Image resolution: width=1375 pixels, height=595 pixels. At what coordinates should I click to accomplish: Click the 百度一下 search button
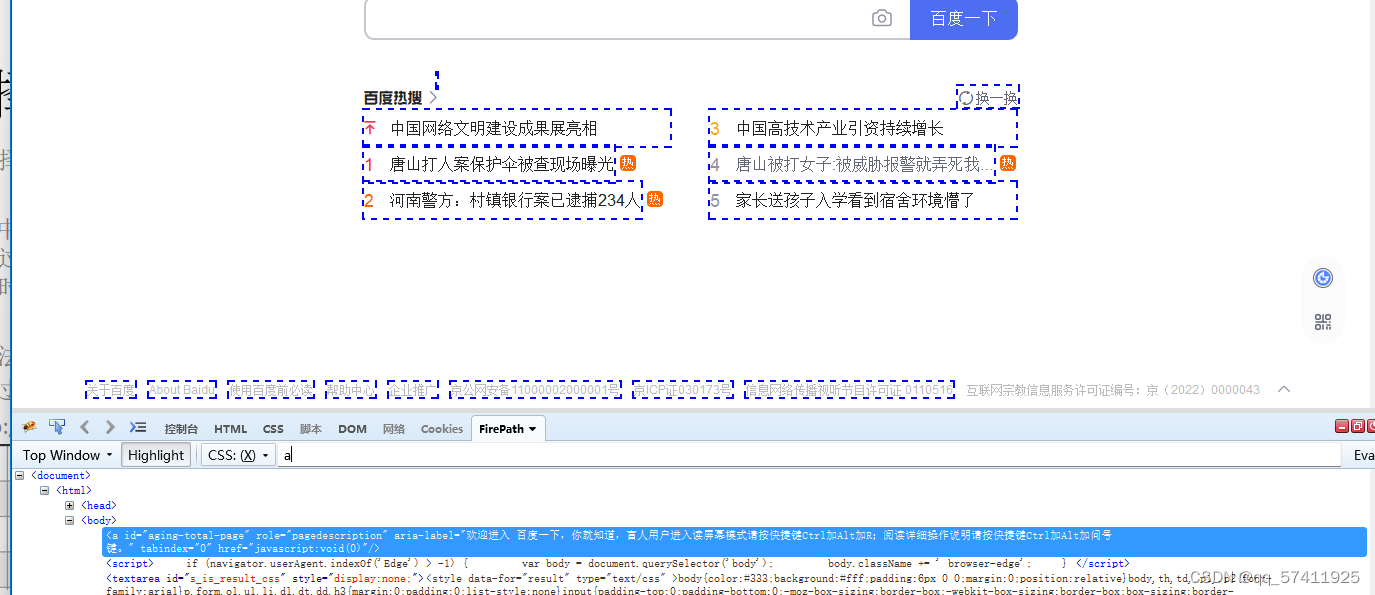[962, 18]
